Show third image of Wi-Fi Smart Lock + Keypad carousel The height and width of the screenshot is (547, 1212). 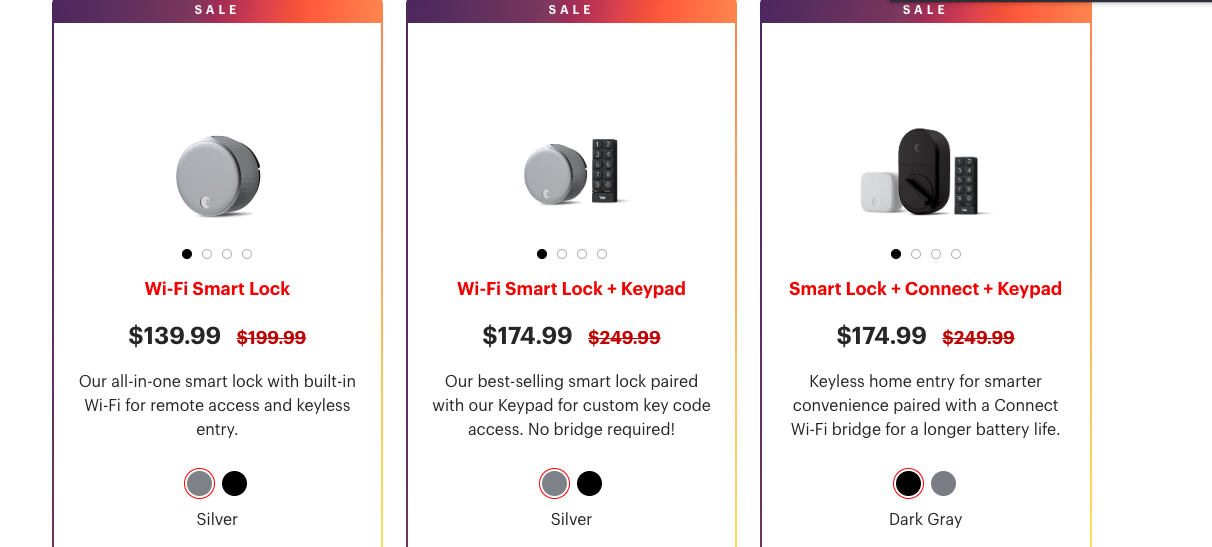click(x=582, y=254)
